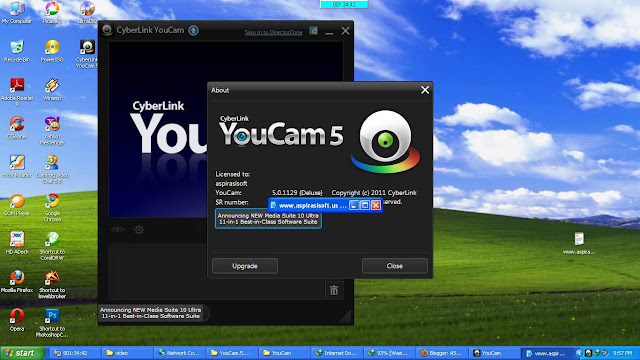Launch the Camfrog Video Chat shortcut
Viewport: 640px width, 360px height.
52,169
